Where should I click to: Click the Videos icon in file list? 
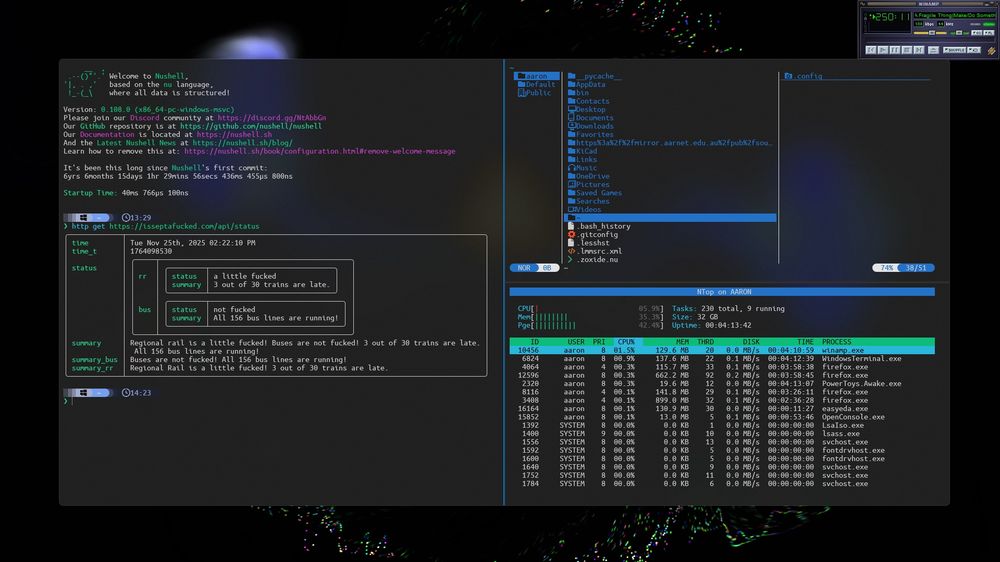(x=571, y=209)
